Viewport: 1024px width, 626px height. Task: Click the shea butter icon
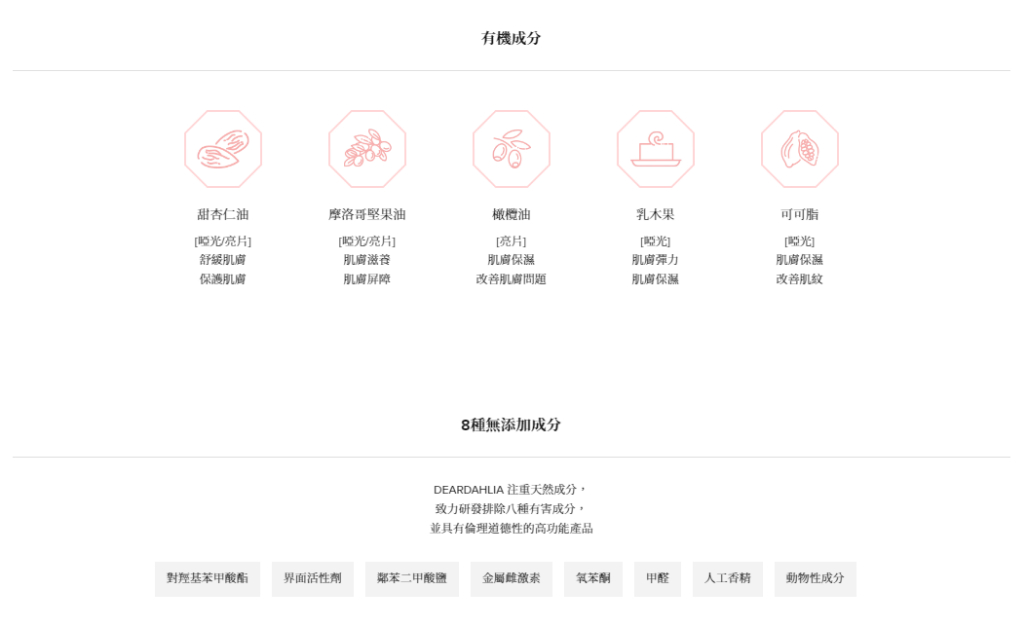(655, 149)
